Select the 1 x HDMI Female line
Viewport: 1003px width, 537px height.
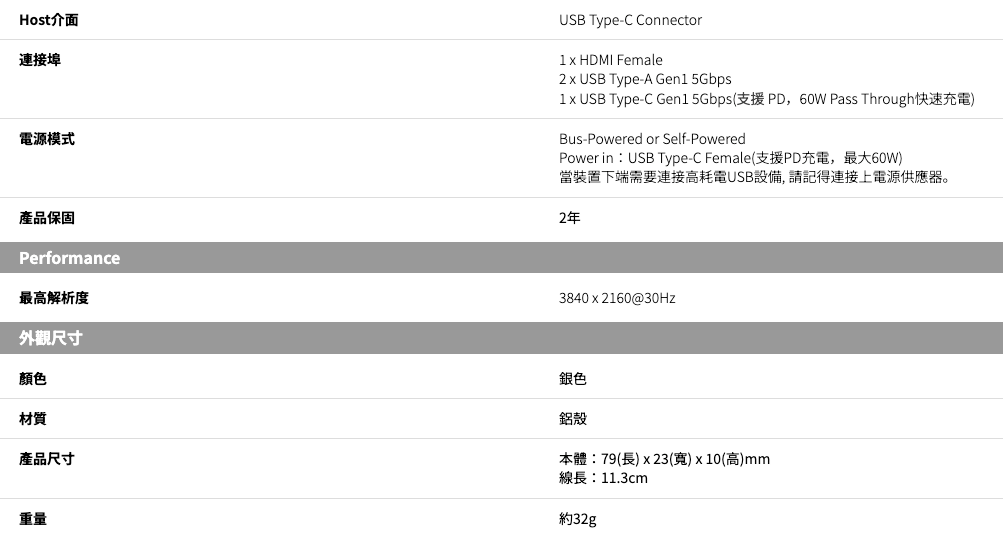click(x=610, y=60)
